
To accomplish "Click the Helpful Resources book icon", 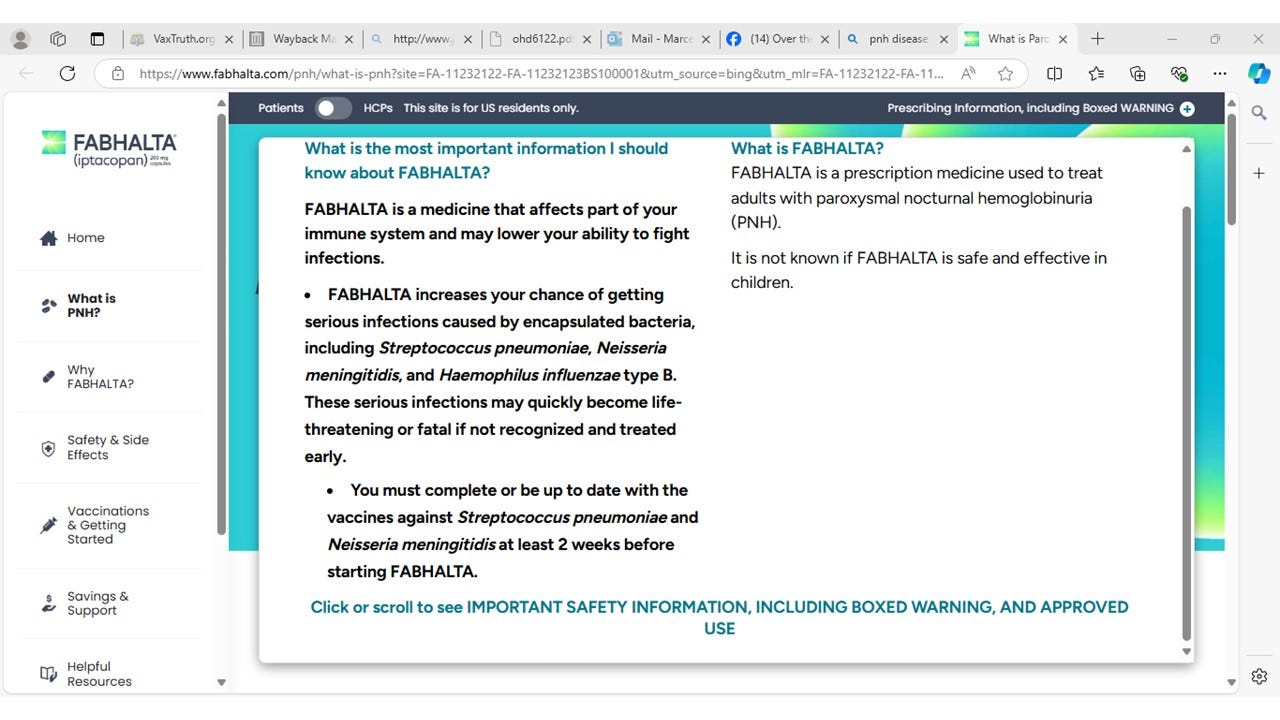I will pyautogui.click(x=48, y=674).
